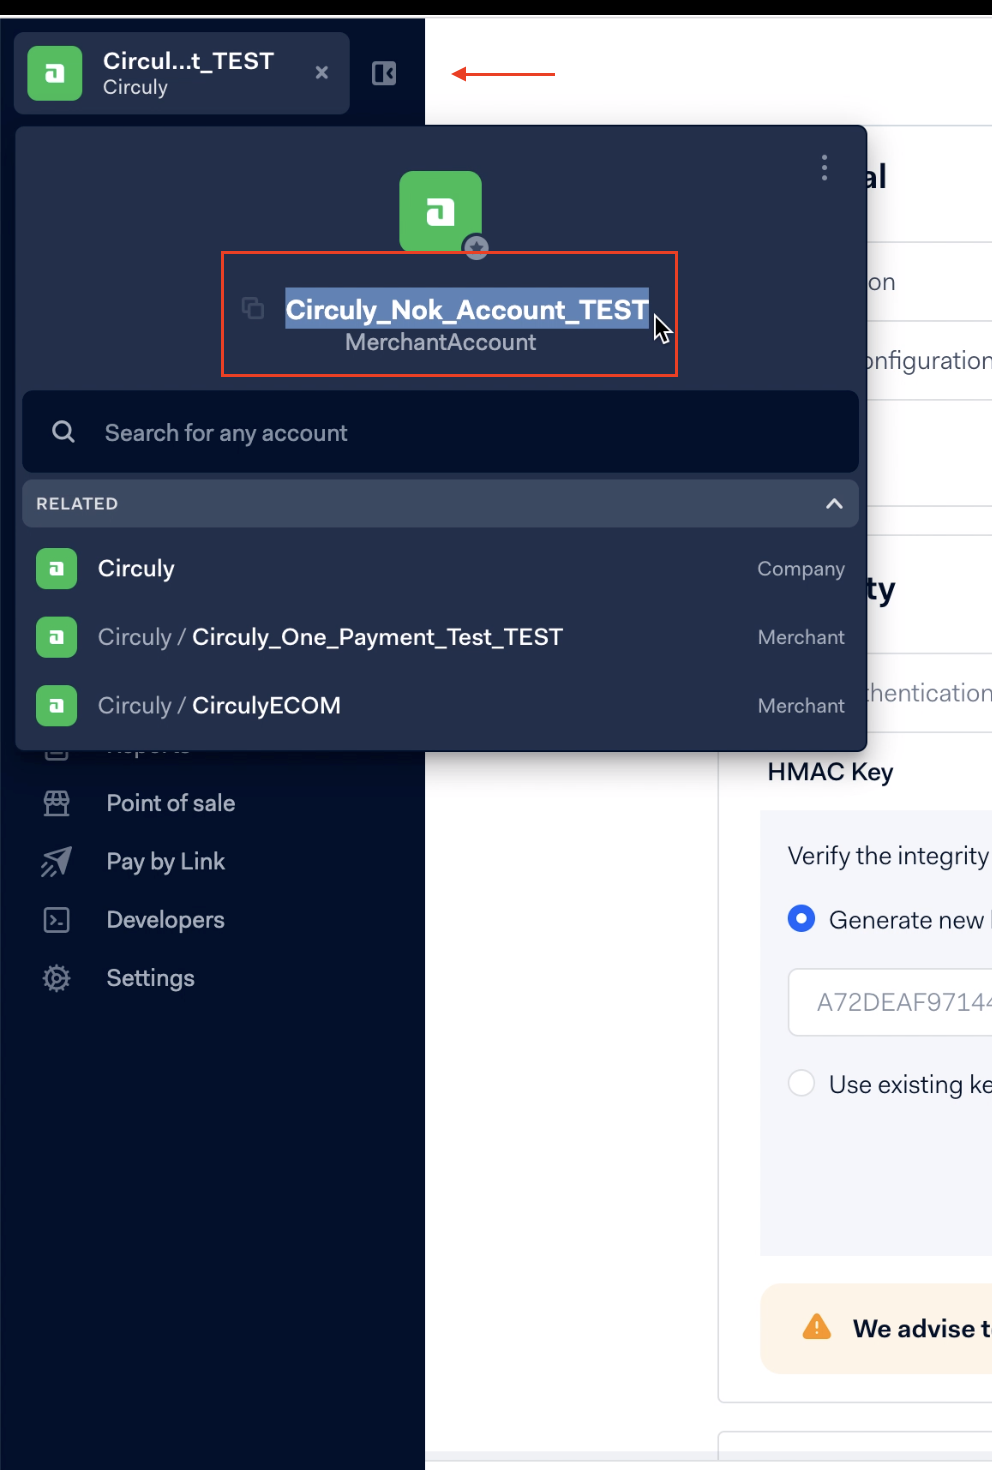Click the MerchantAccount label
The image size is (992, 1470).
click(440, 342)
